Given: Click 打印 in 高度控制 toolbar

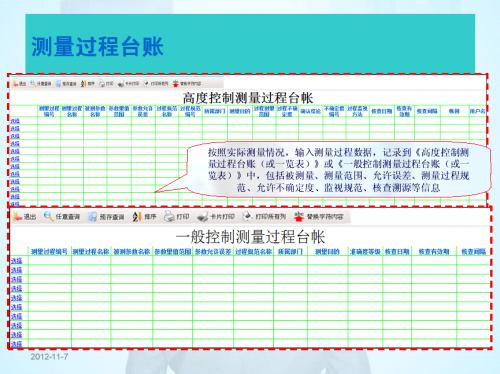Looking at the screenshot, I should click(106, 84).
